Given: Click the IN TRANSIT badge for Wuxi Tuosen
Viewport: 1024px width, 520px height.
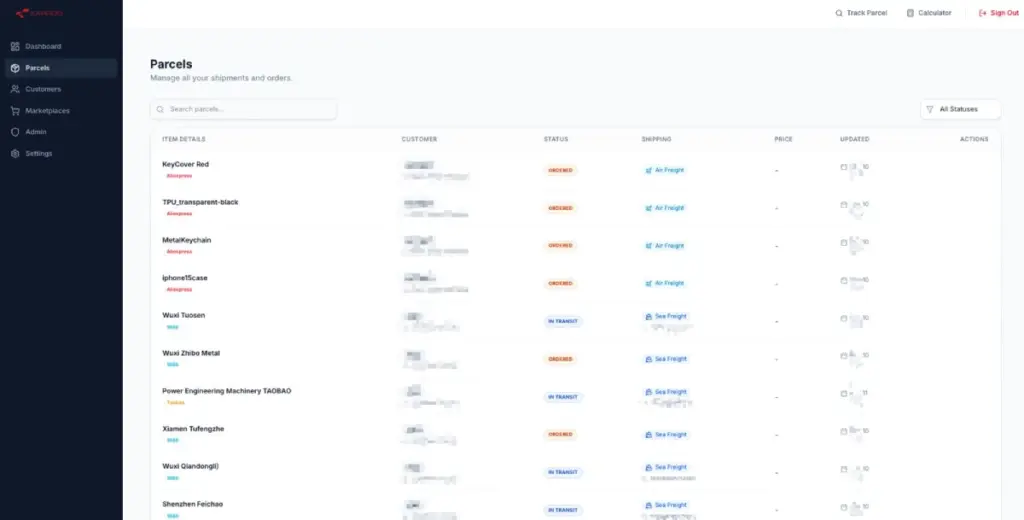Looking at the screenshot, I should pos(563,321).
